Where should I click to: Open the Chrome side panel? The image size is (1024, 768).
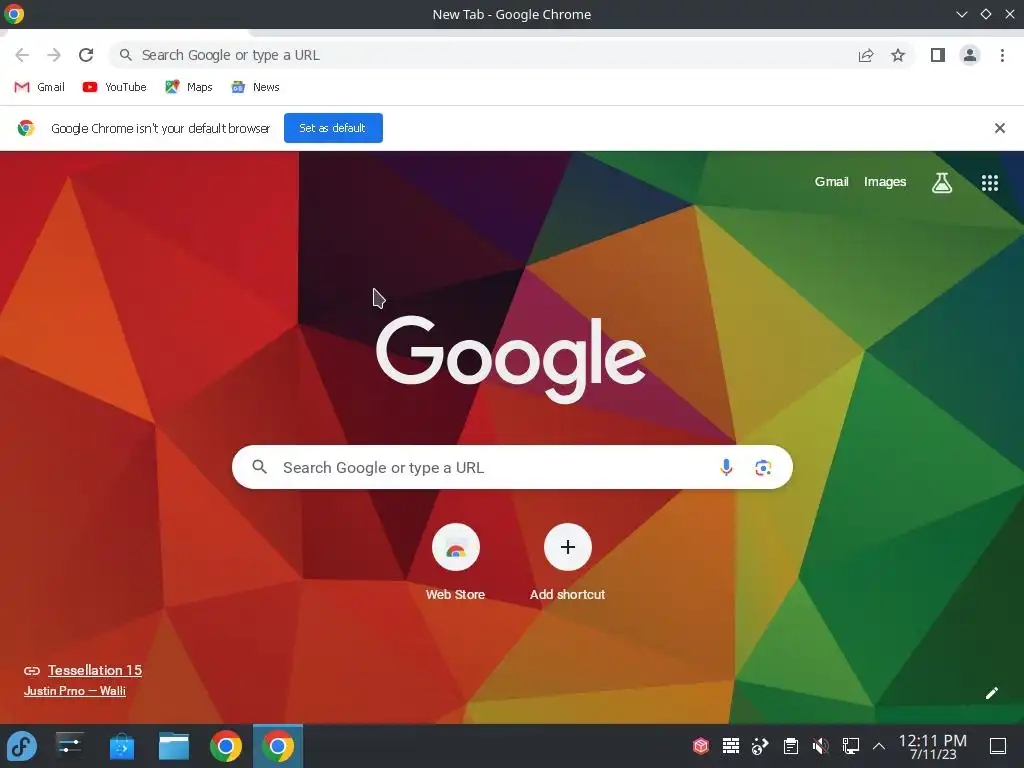click(x=938, y=56)
